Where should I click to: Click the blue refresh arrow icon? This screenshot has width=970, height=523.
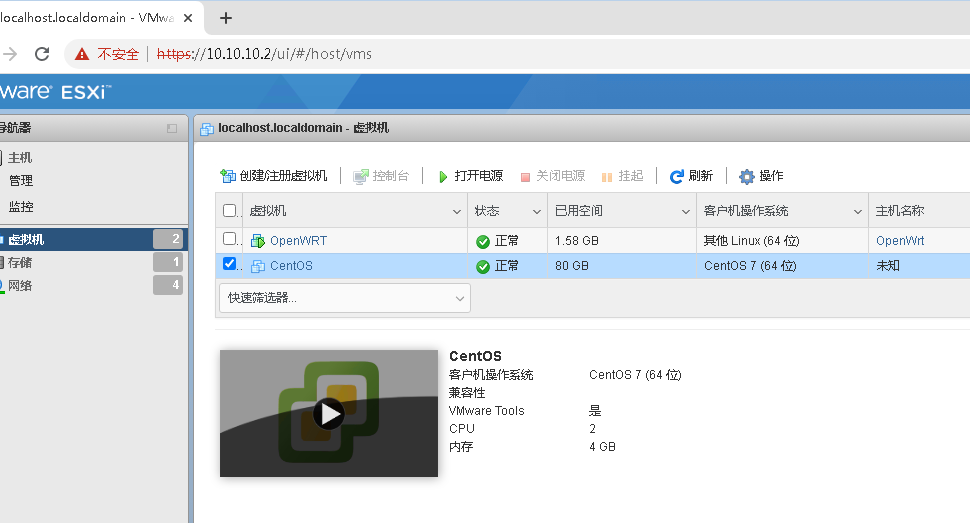click(677, 176)
